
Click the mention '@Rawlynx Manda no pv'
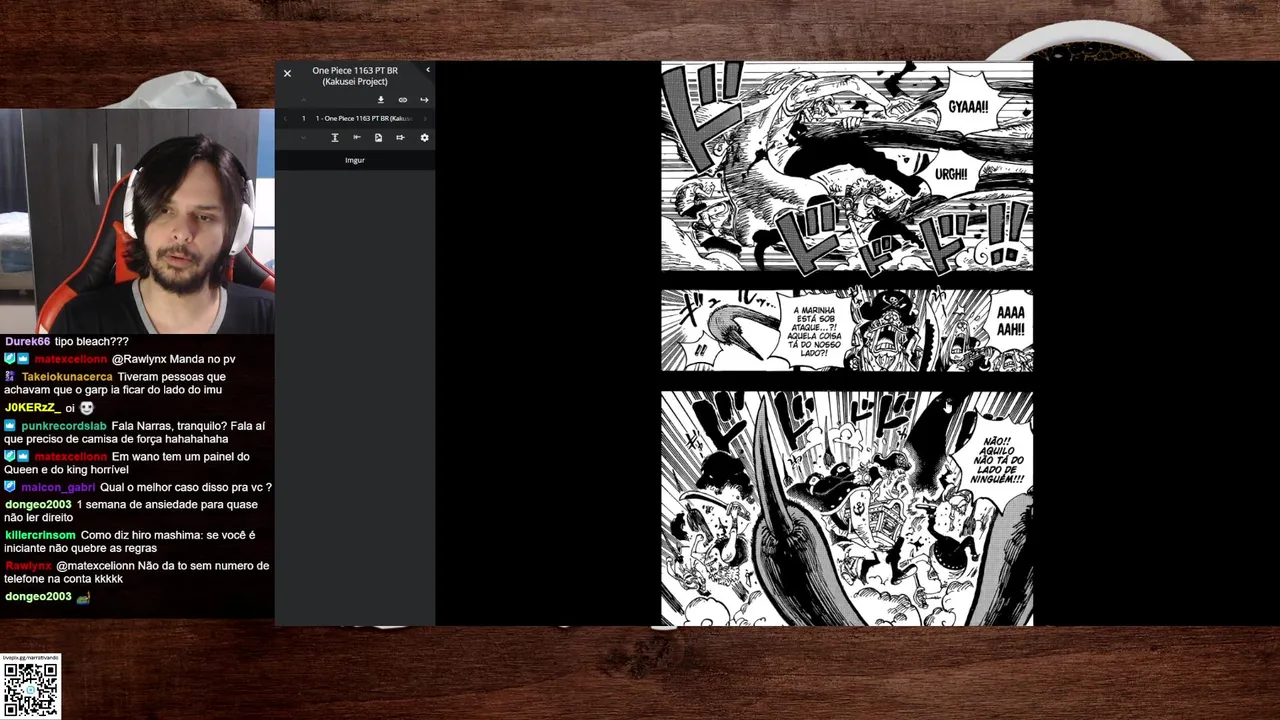(174, 359)
